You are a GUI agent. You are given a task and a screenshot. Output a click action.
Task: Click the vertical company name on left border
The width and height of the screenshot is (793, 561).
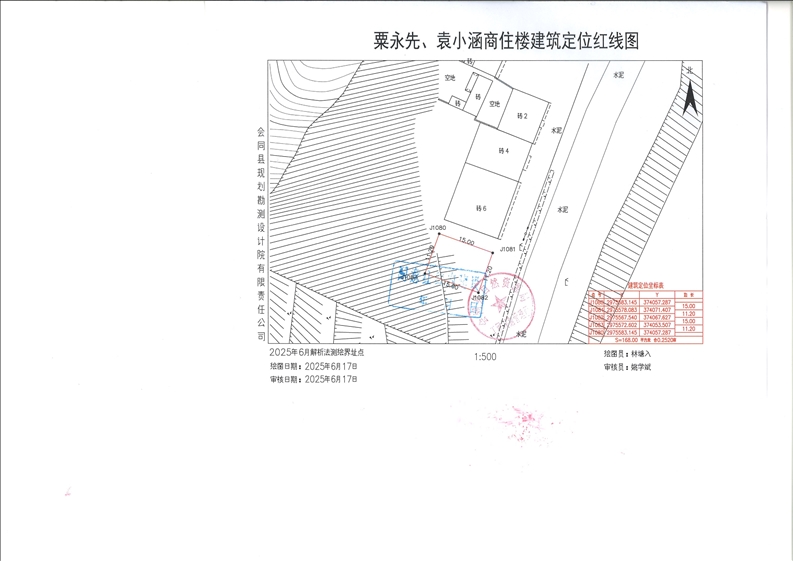261,227
